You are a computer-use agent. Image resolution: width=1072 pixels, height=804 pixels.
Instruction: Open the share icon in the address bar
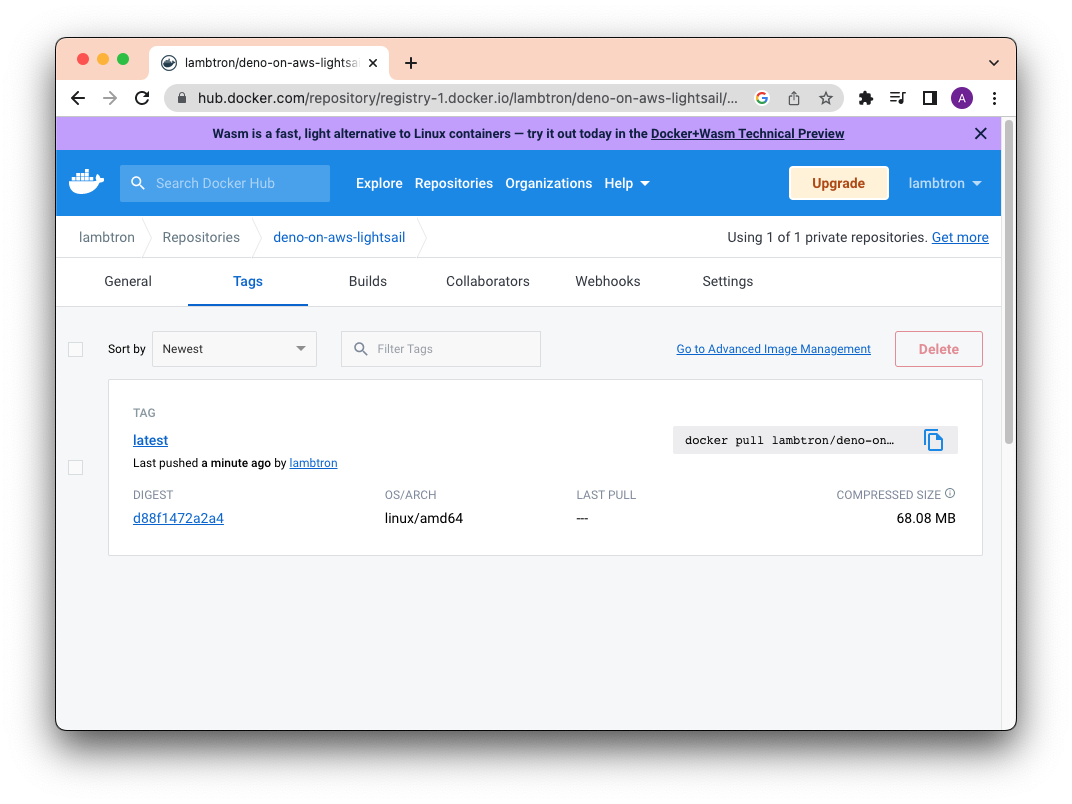point(793,98)
